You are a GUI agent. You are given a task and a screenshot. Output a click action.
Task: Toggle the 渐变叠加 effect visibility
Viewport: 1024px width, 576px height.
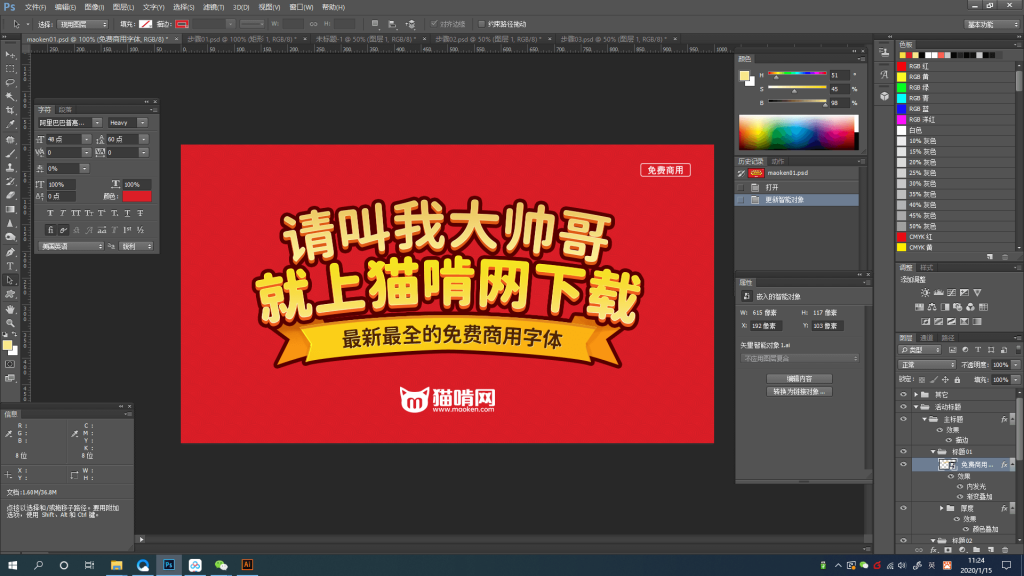960,497
